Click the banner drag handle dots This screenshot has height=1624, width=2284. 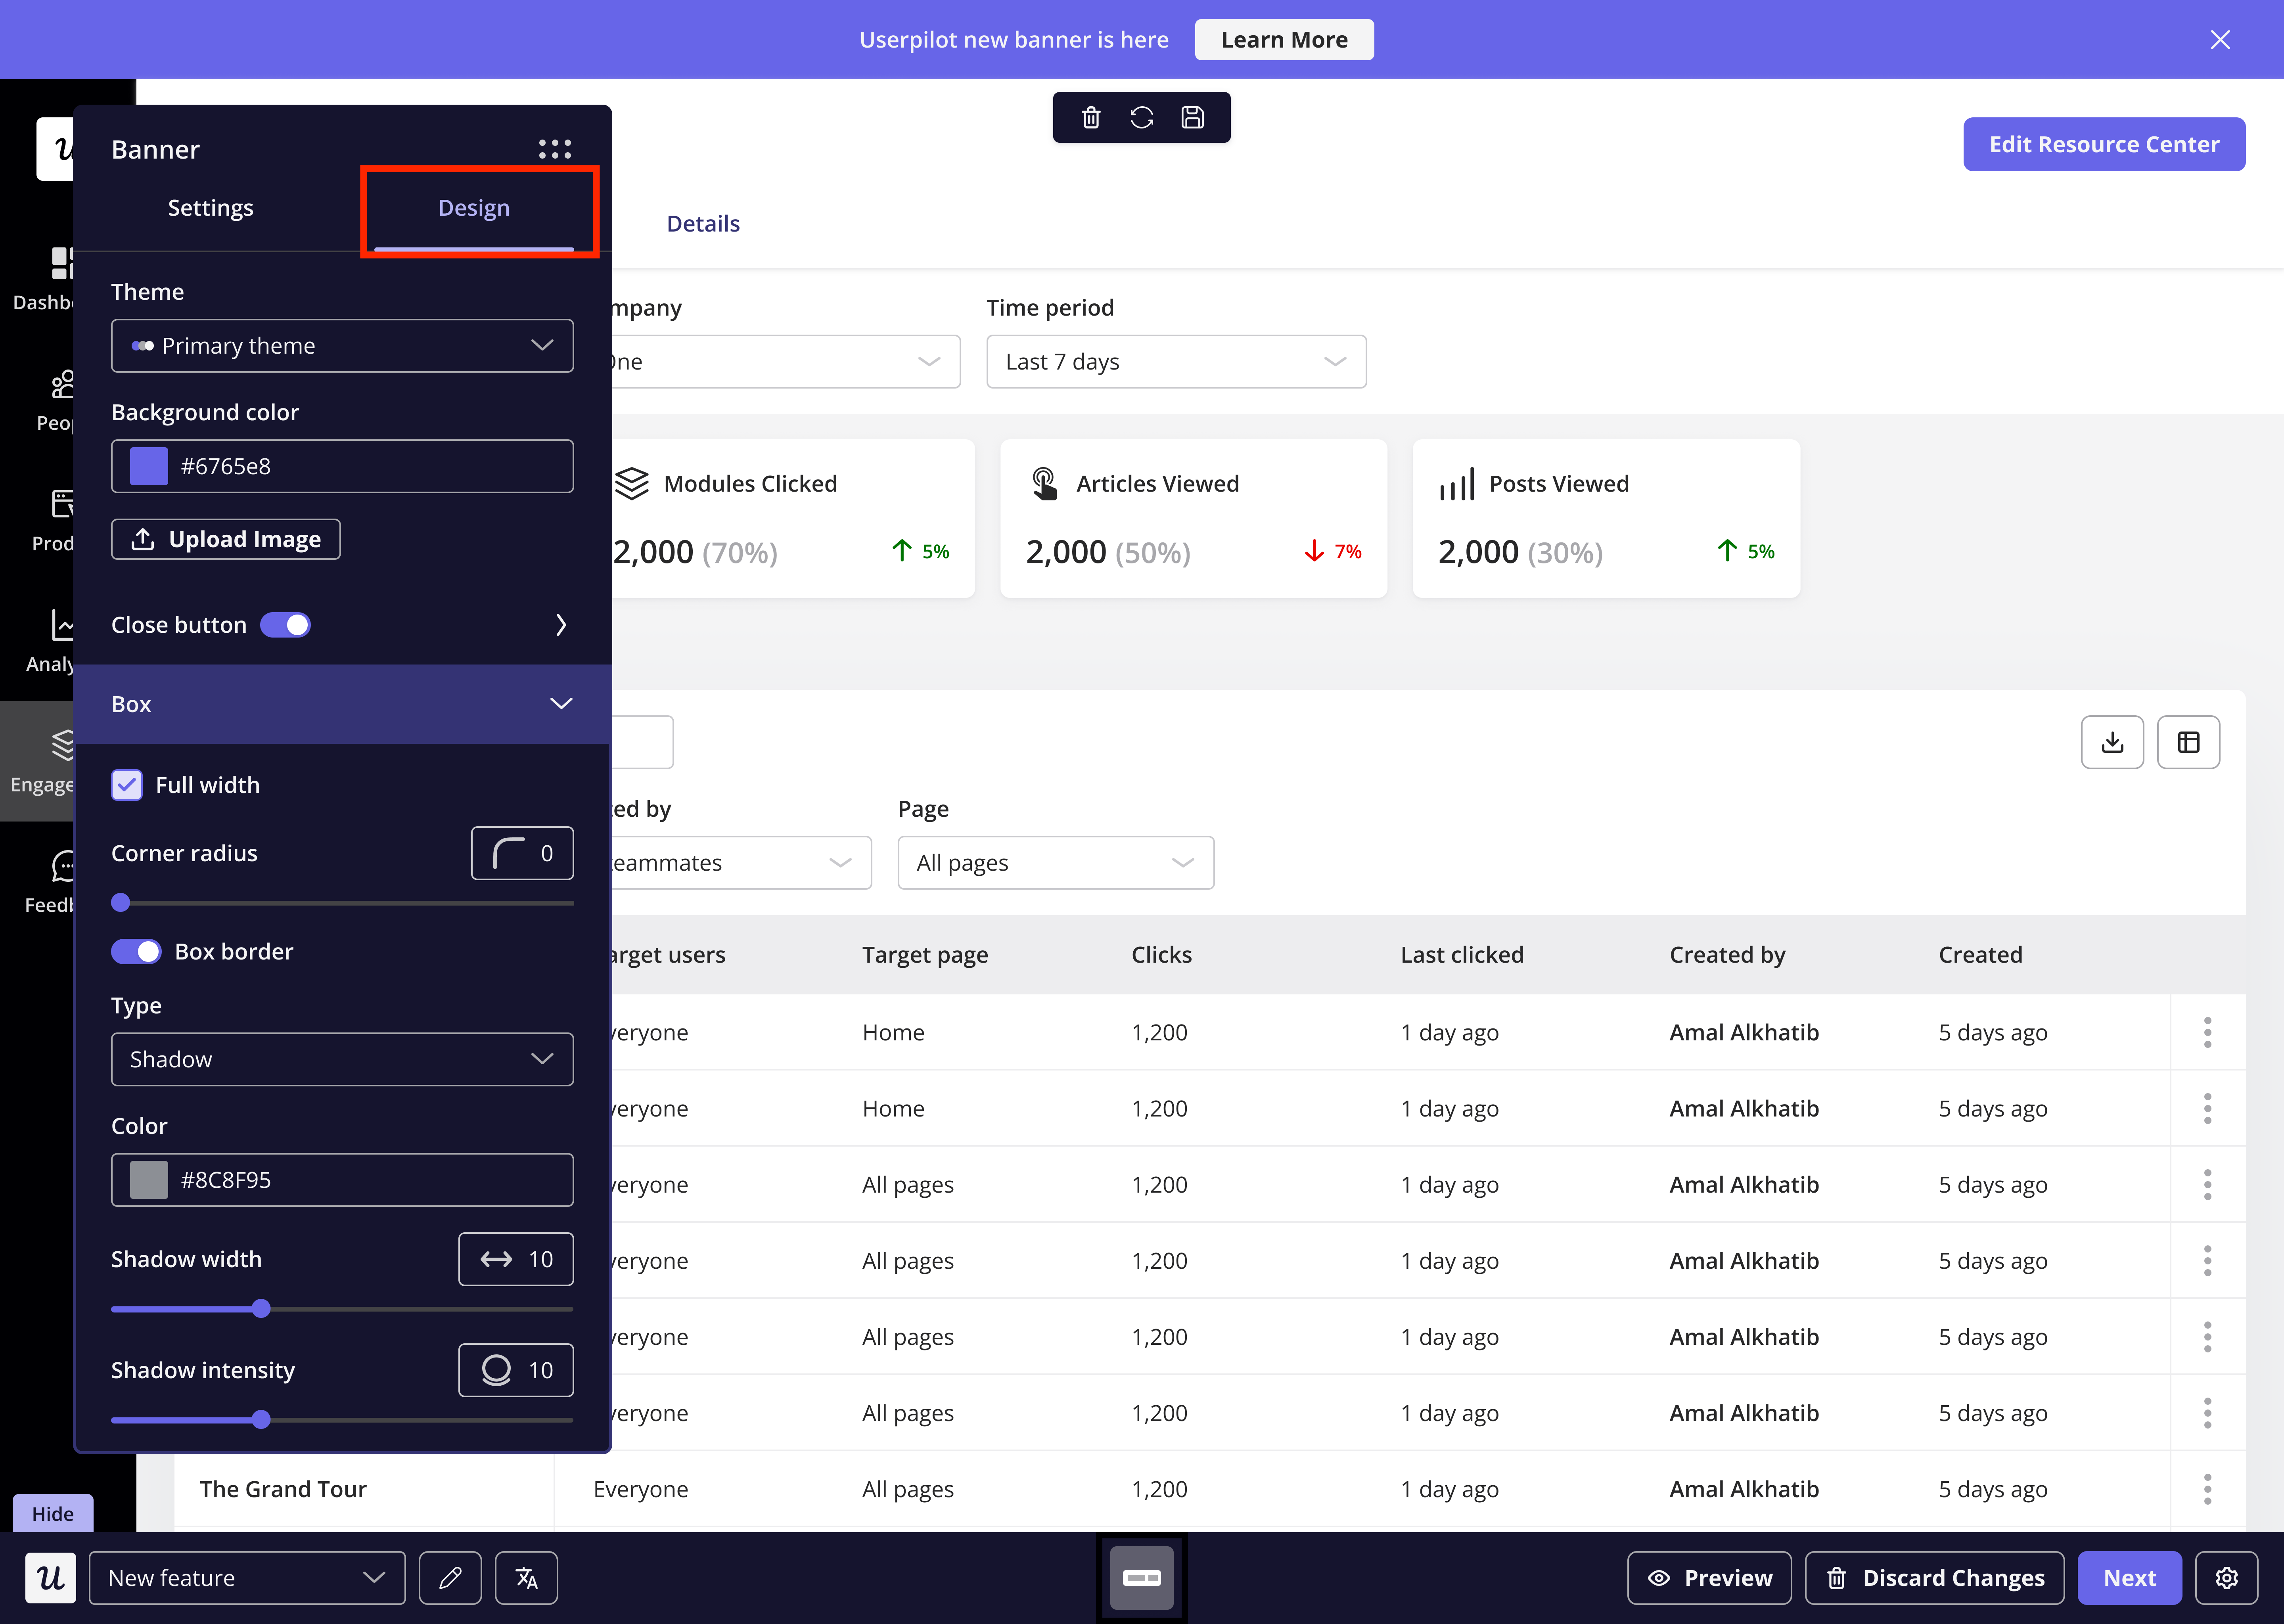[x=555, y=149]
